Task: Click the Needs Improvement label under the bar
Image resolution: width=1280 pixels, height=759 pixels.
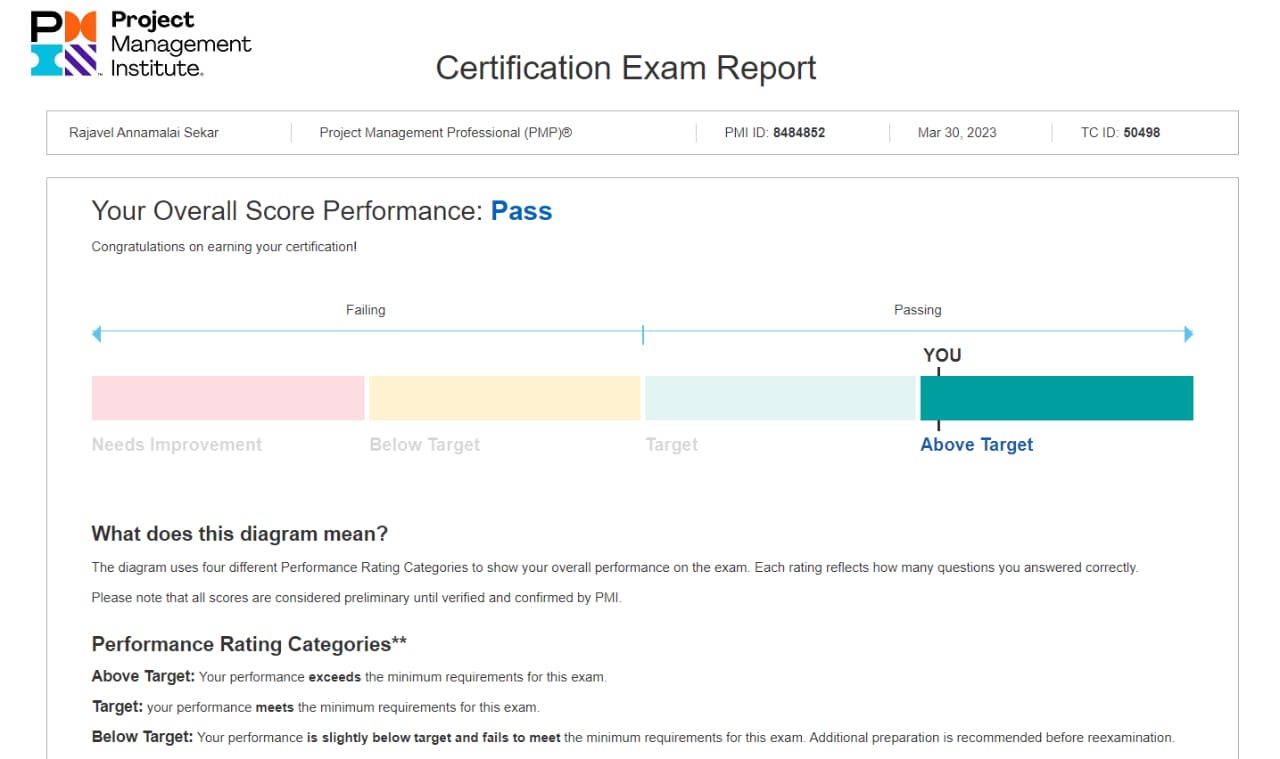Action: (177, 445)
